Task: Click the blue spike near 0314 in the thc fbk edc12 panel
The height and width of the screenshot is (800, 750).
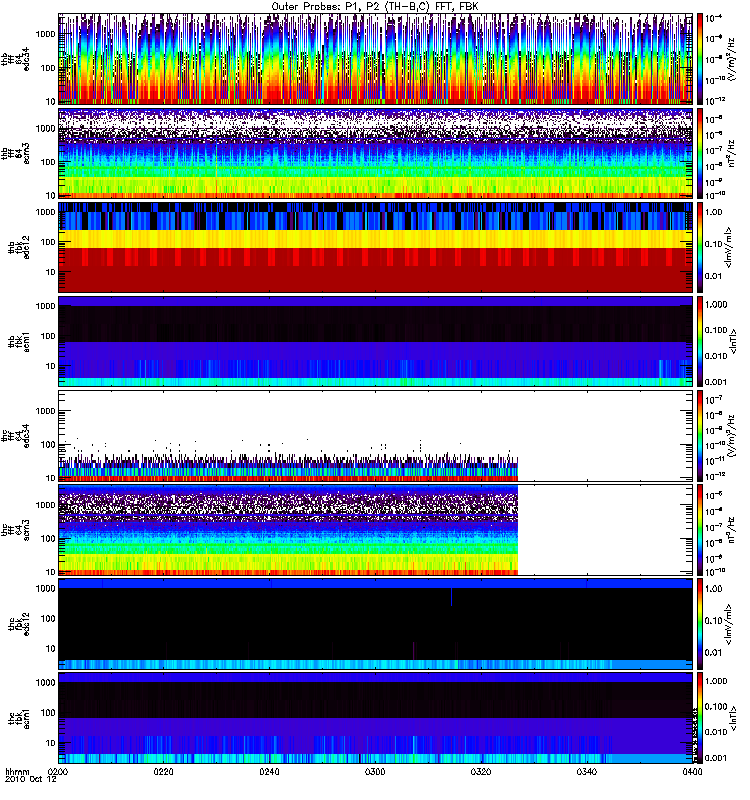Action: (451, 597)
